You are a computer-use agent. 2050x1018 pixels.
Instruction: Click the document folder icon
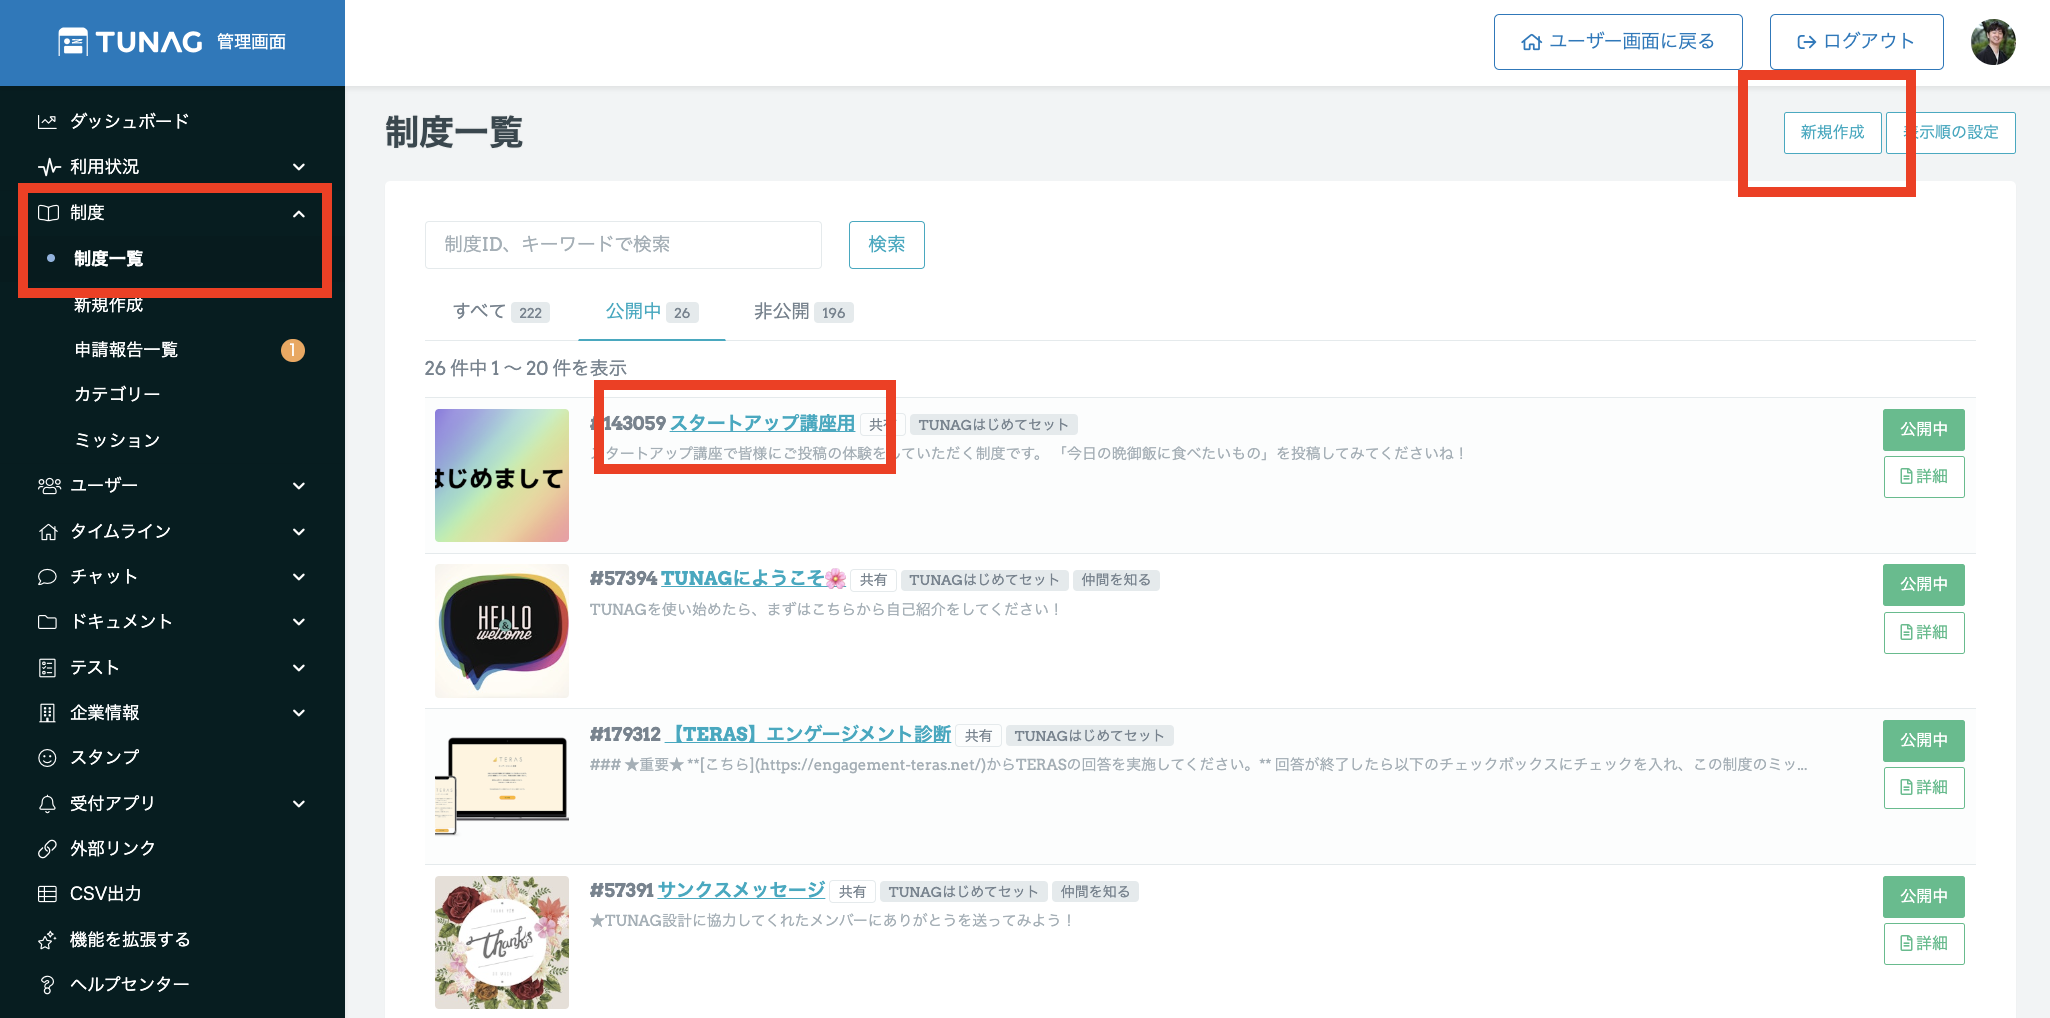pyautogui.click(x=47, y=621)
